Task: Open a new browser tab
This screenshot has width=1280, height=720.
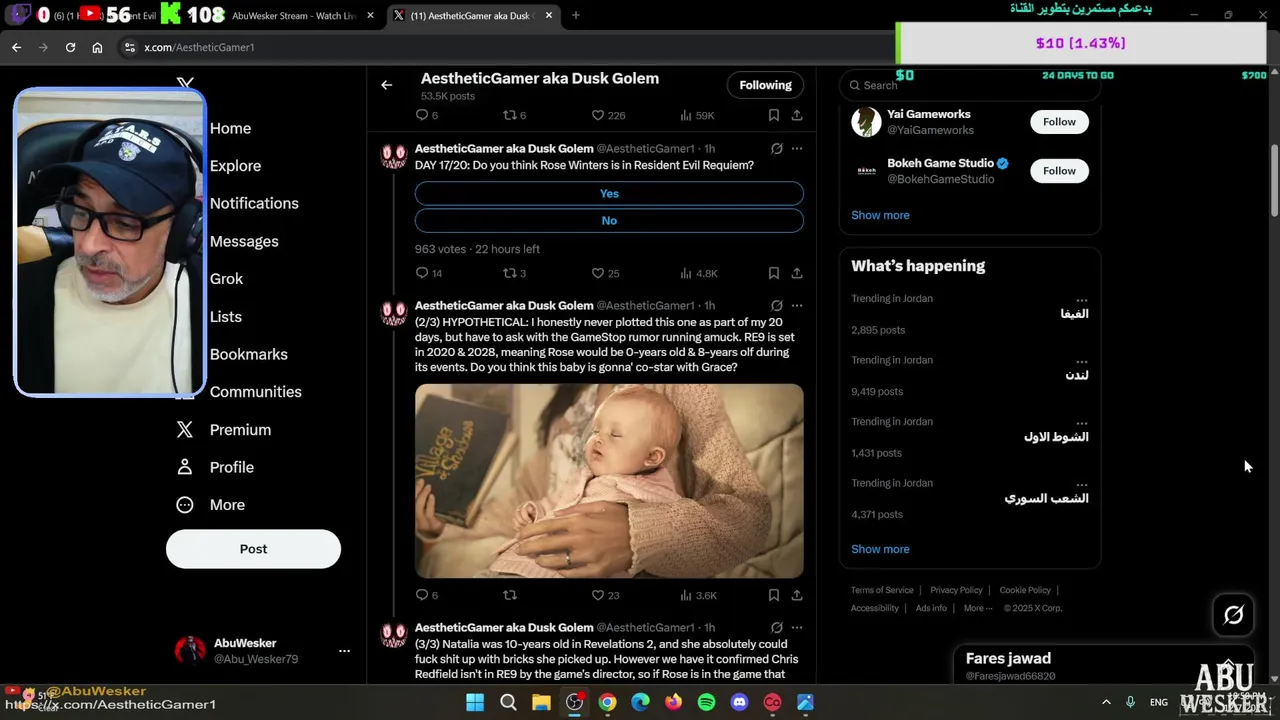Action: [576, 15]
